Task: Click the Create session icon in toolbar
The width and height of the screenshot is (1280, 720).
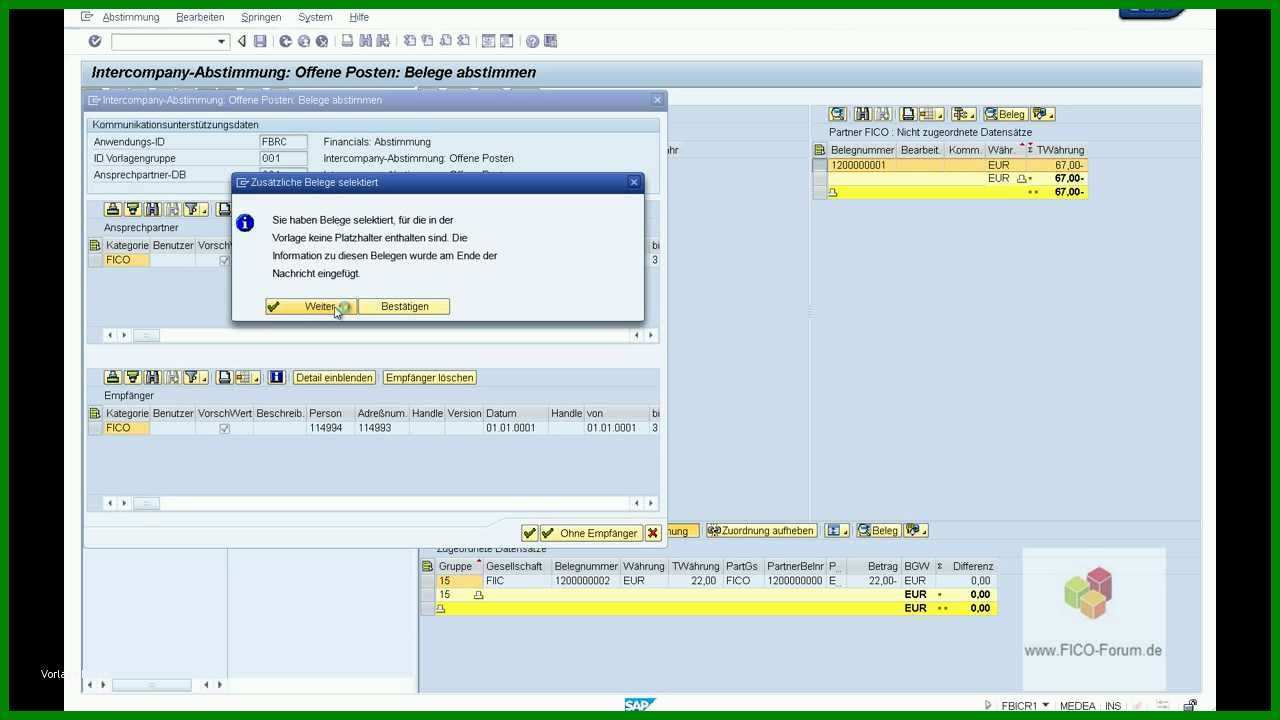Action: click(489, 41)
